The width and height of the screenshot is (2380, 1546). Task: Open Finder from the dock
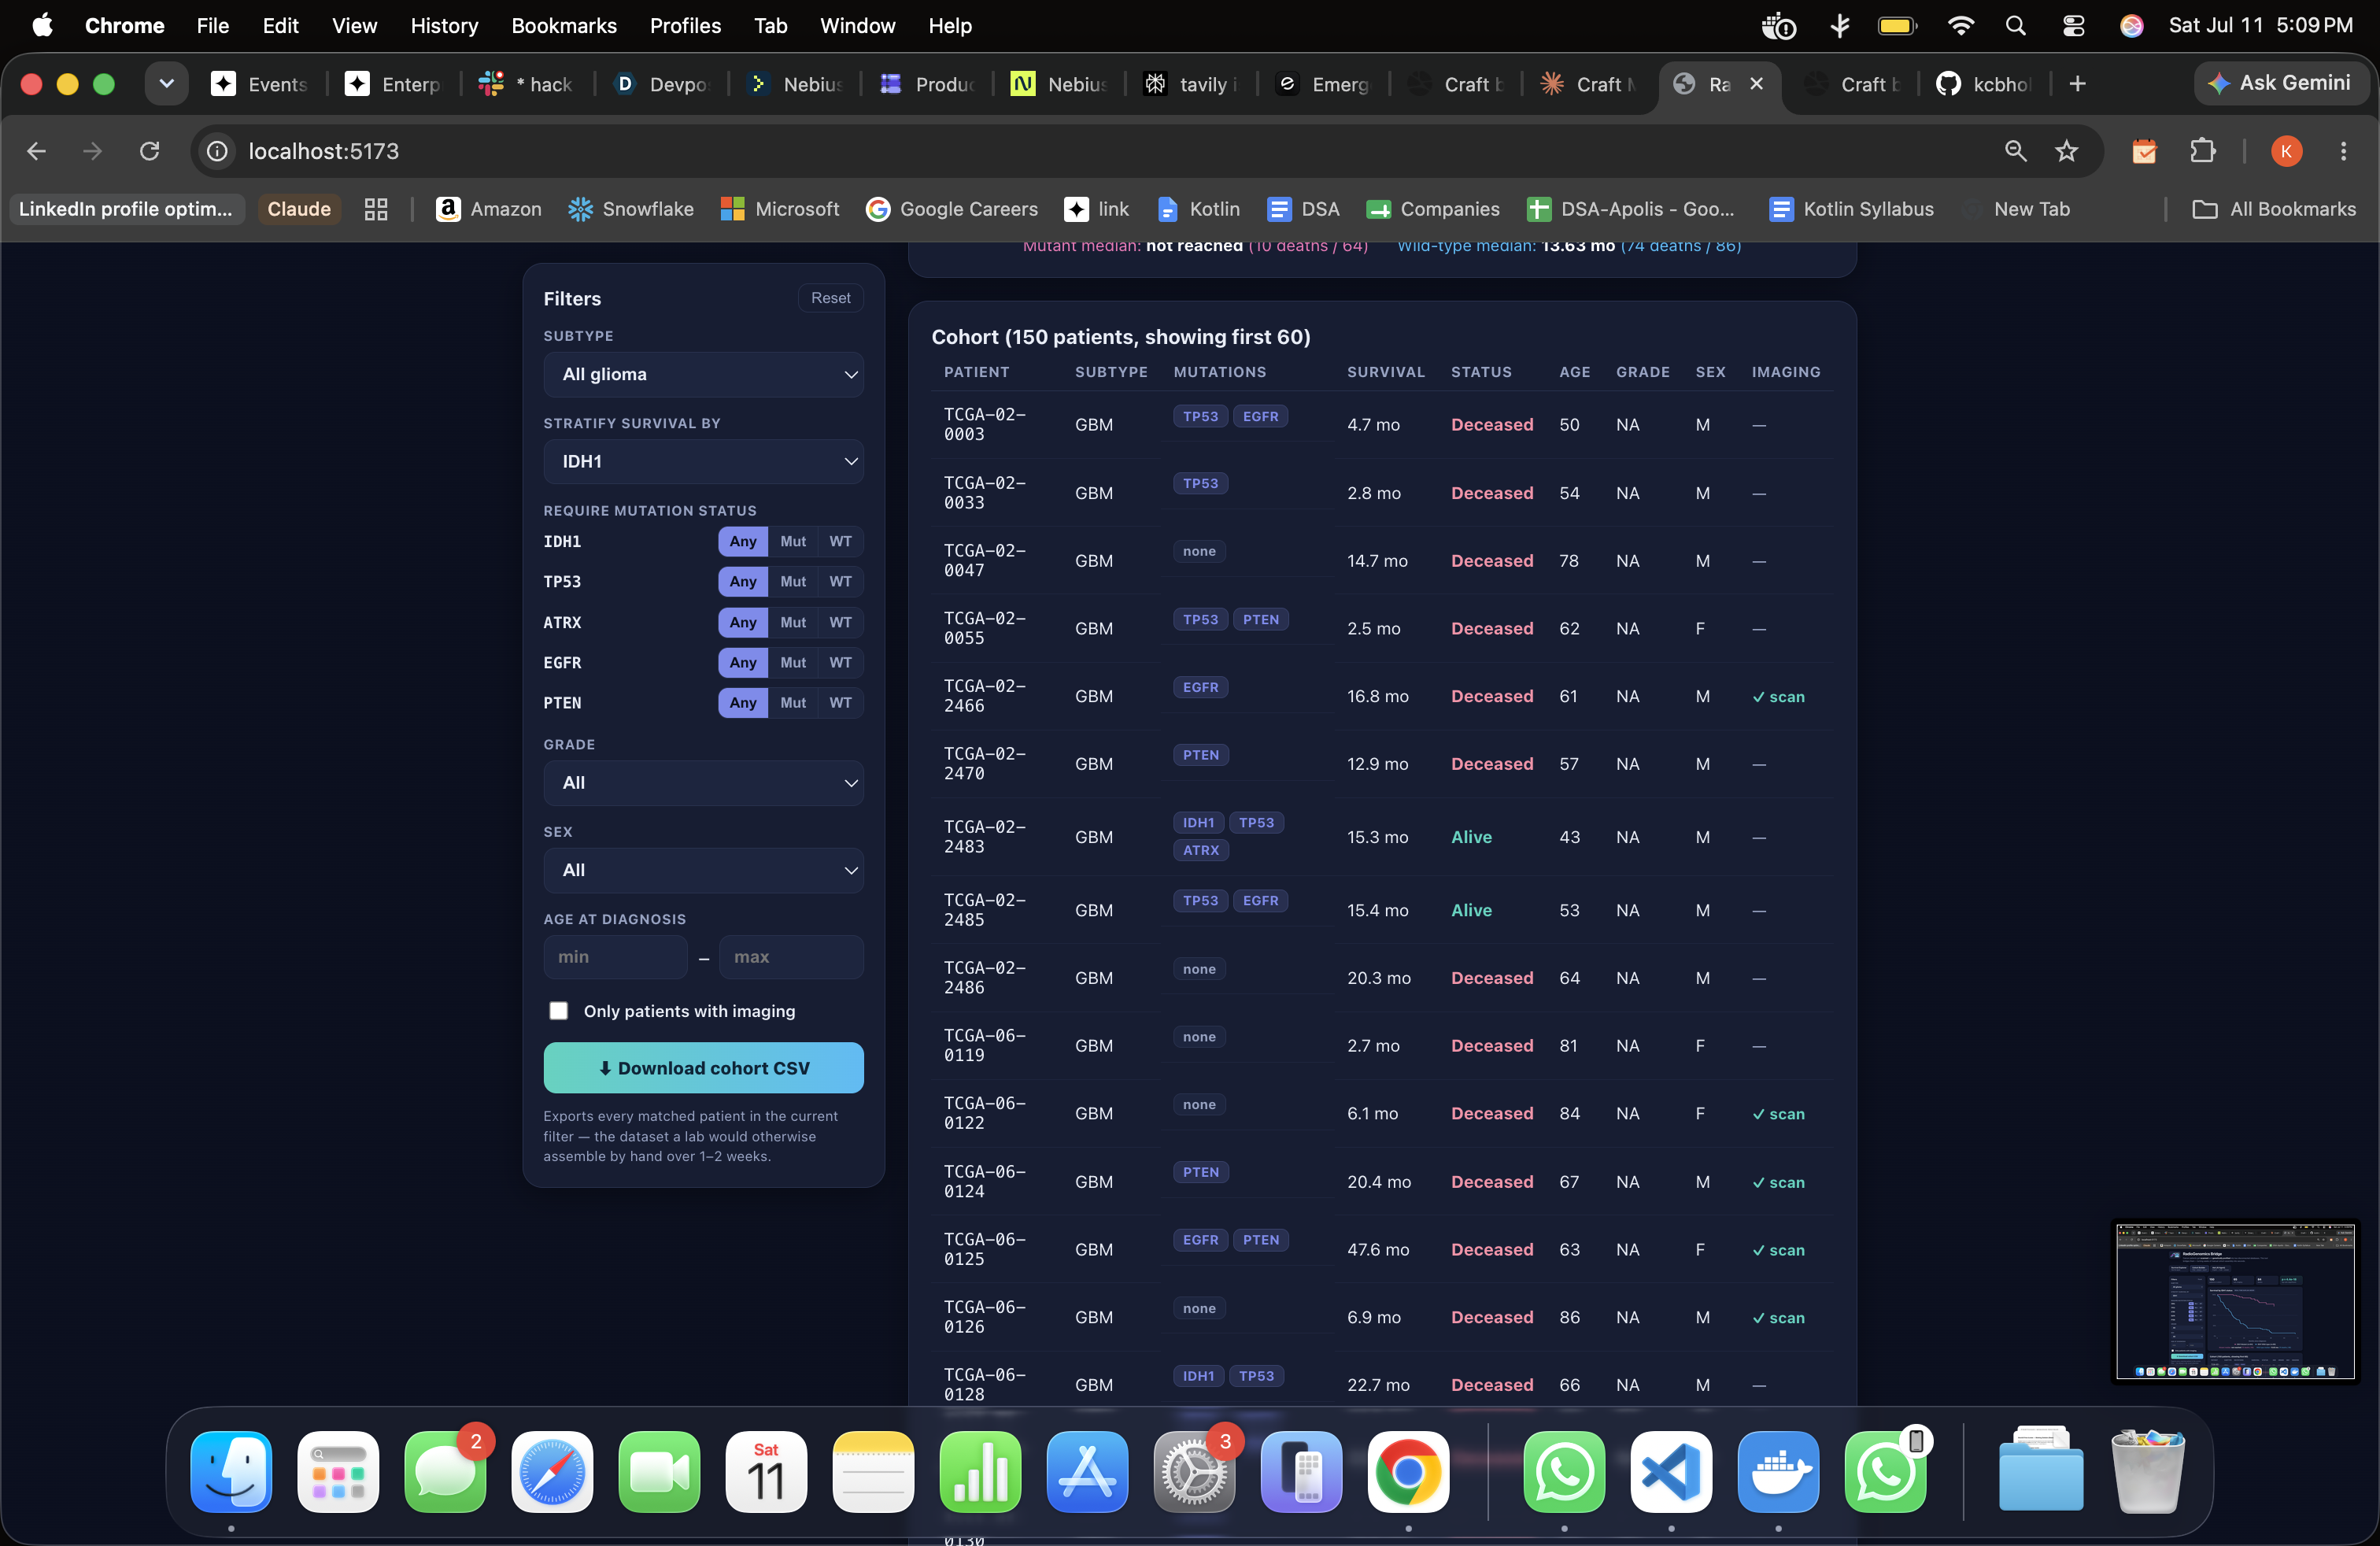click(x=231, y=1471)
